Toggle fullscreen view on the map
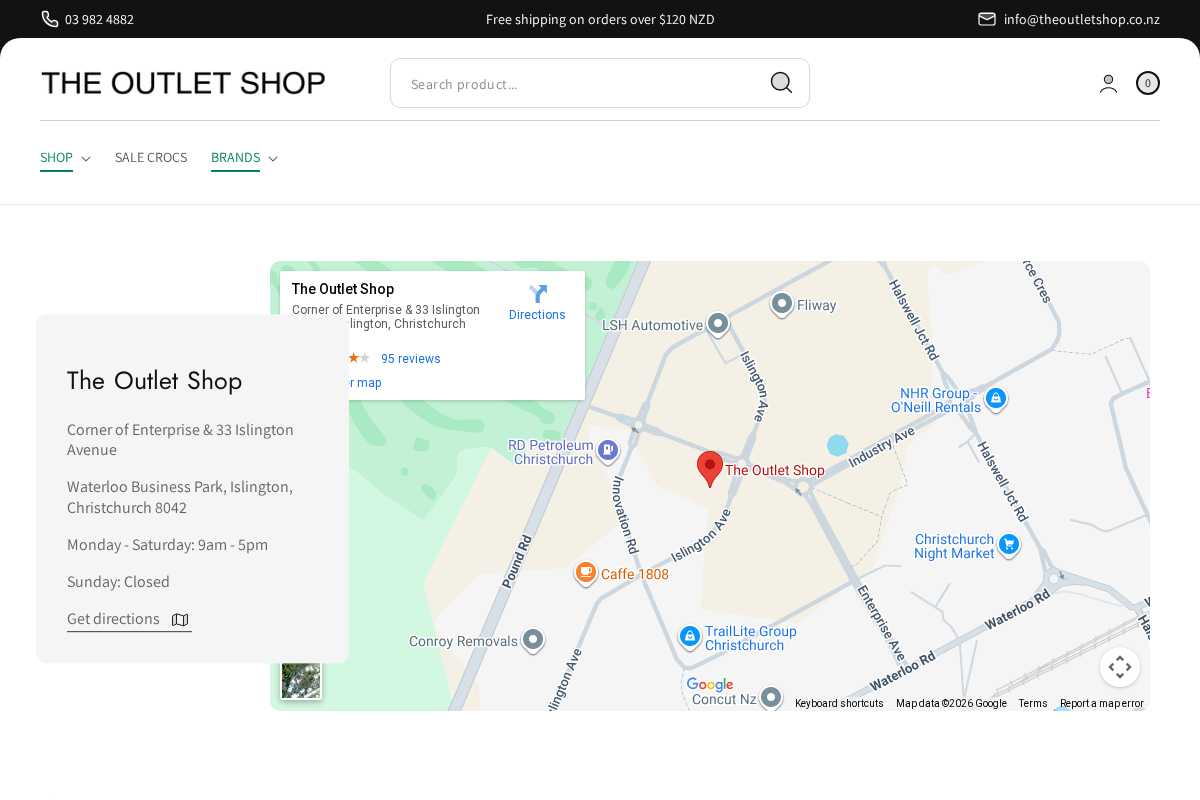 (1120, 667)
